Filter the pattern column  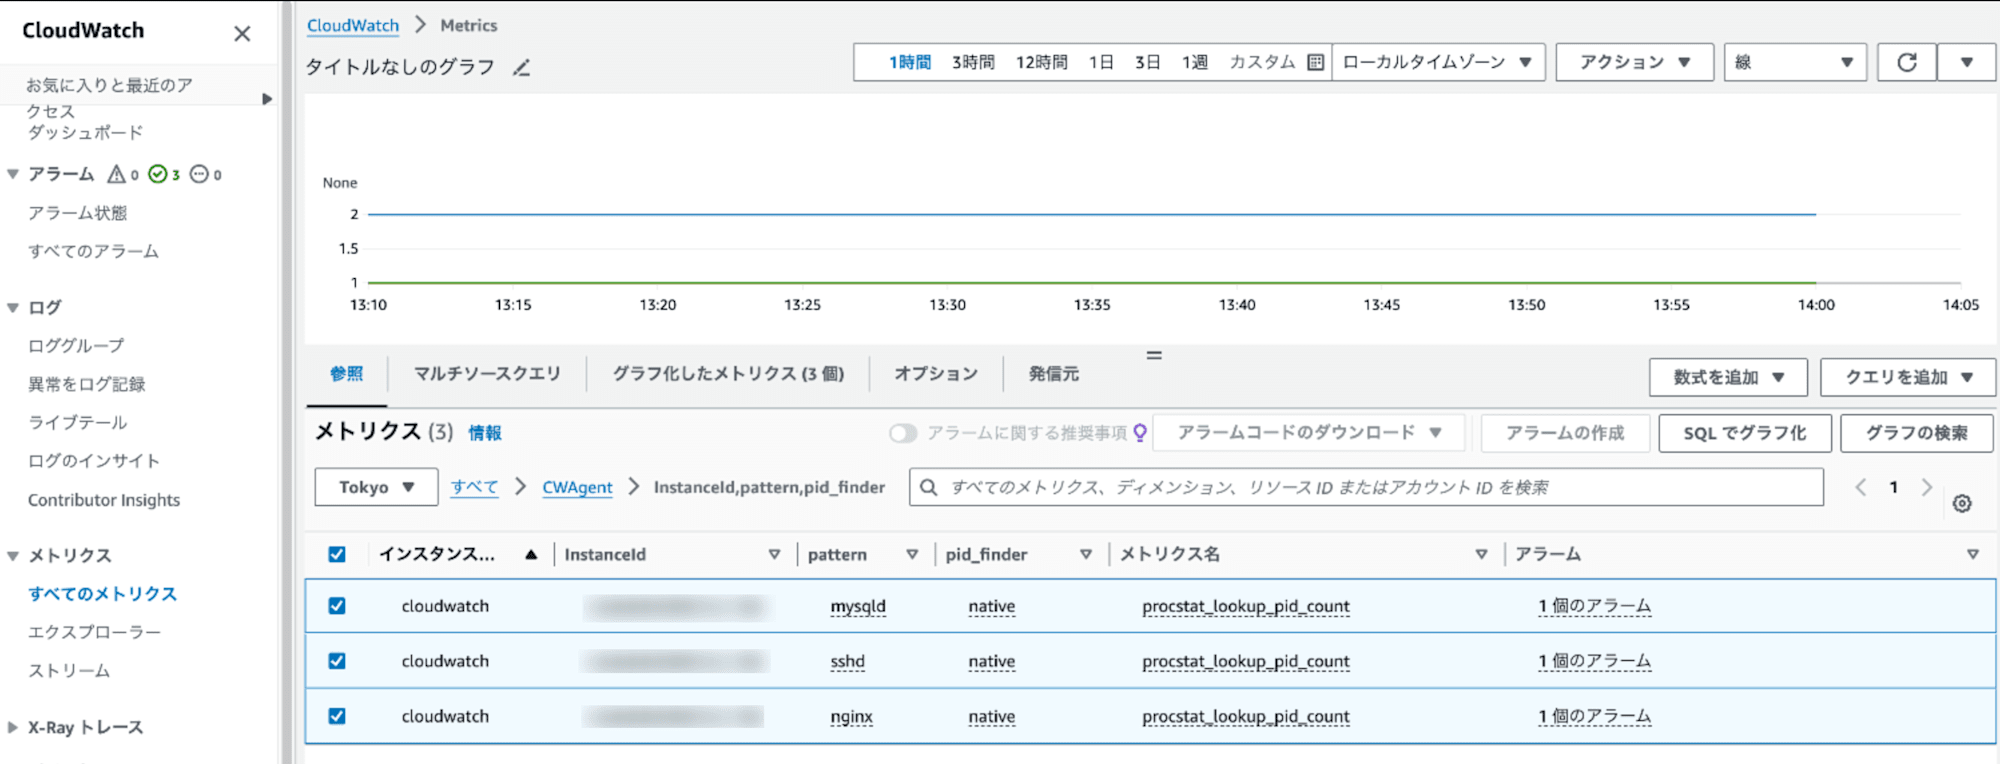[912, 554]
